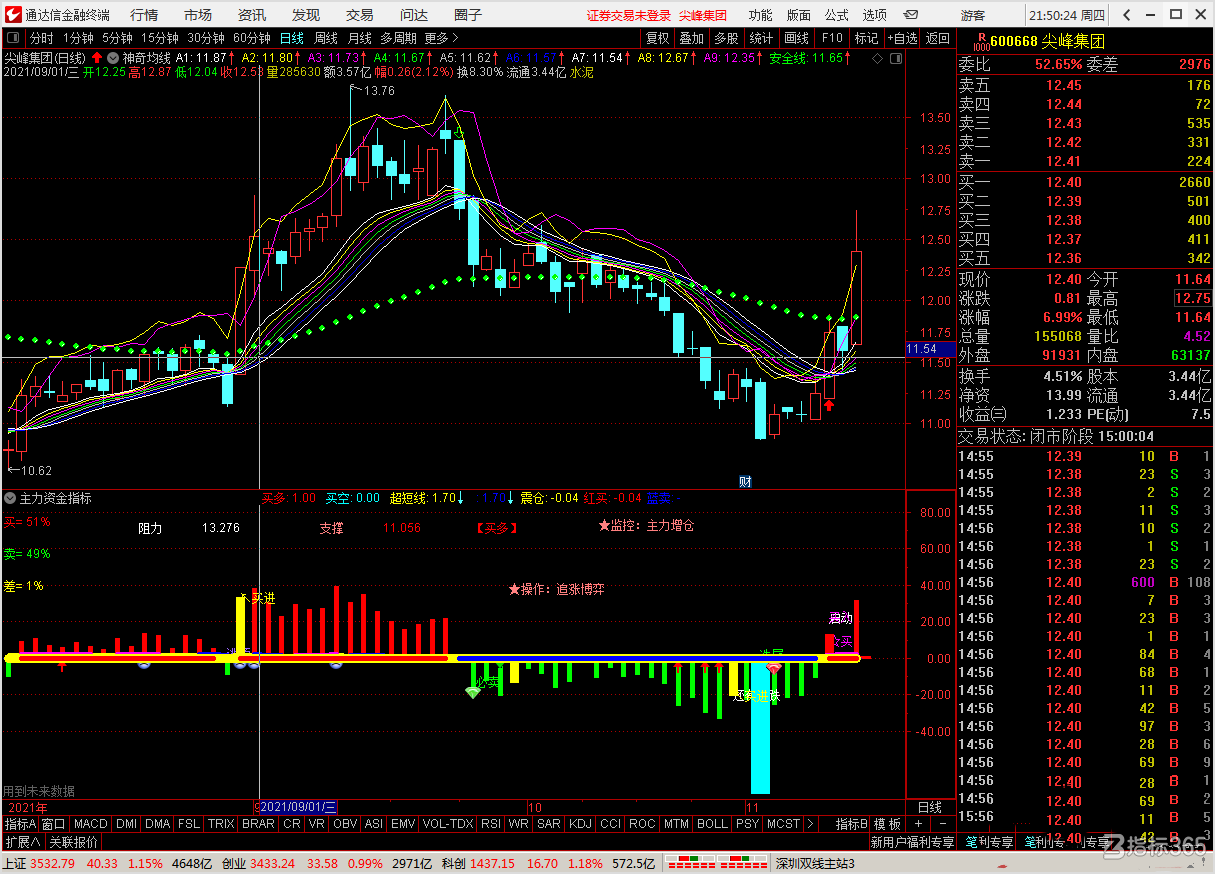The image size is (1215, 874).
Task: Click the 关联报价 tab
Action: [x=75, y=842]
